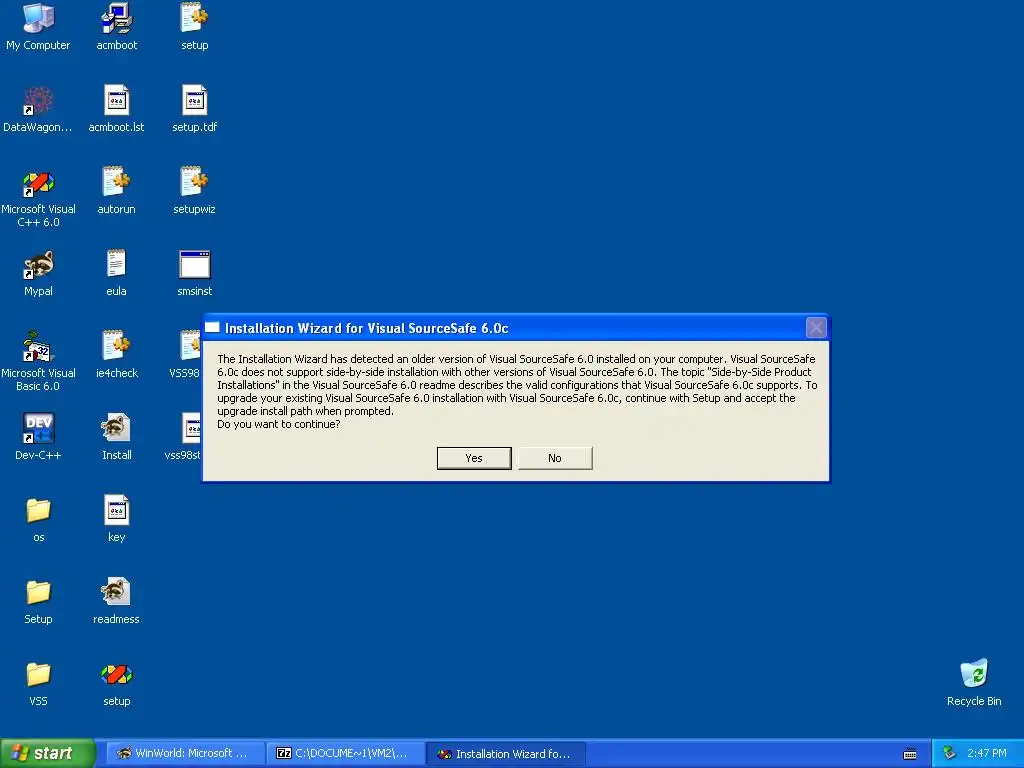Select the Setup folder icon
The height and width of the screenshot is (768, 1024).
click(x=38, y=601)
